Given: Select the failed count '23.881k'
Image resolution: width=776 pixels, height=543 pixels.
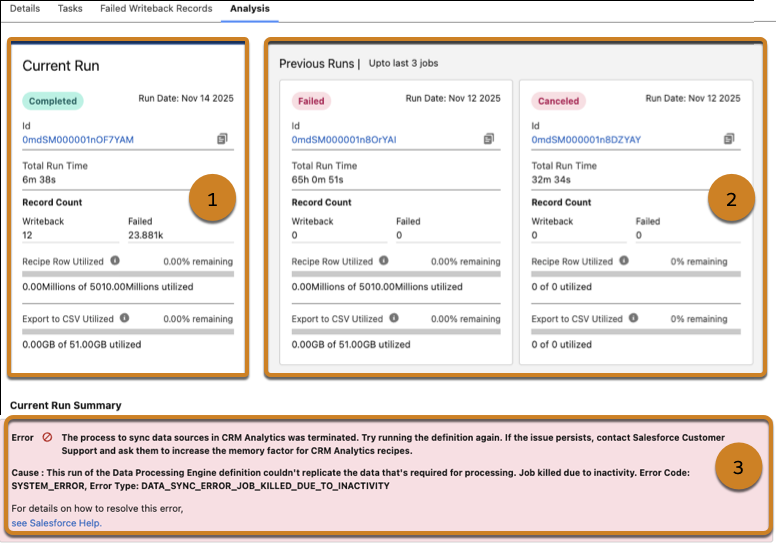Looking at the screenshot, I should (x=146, y=235).
